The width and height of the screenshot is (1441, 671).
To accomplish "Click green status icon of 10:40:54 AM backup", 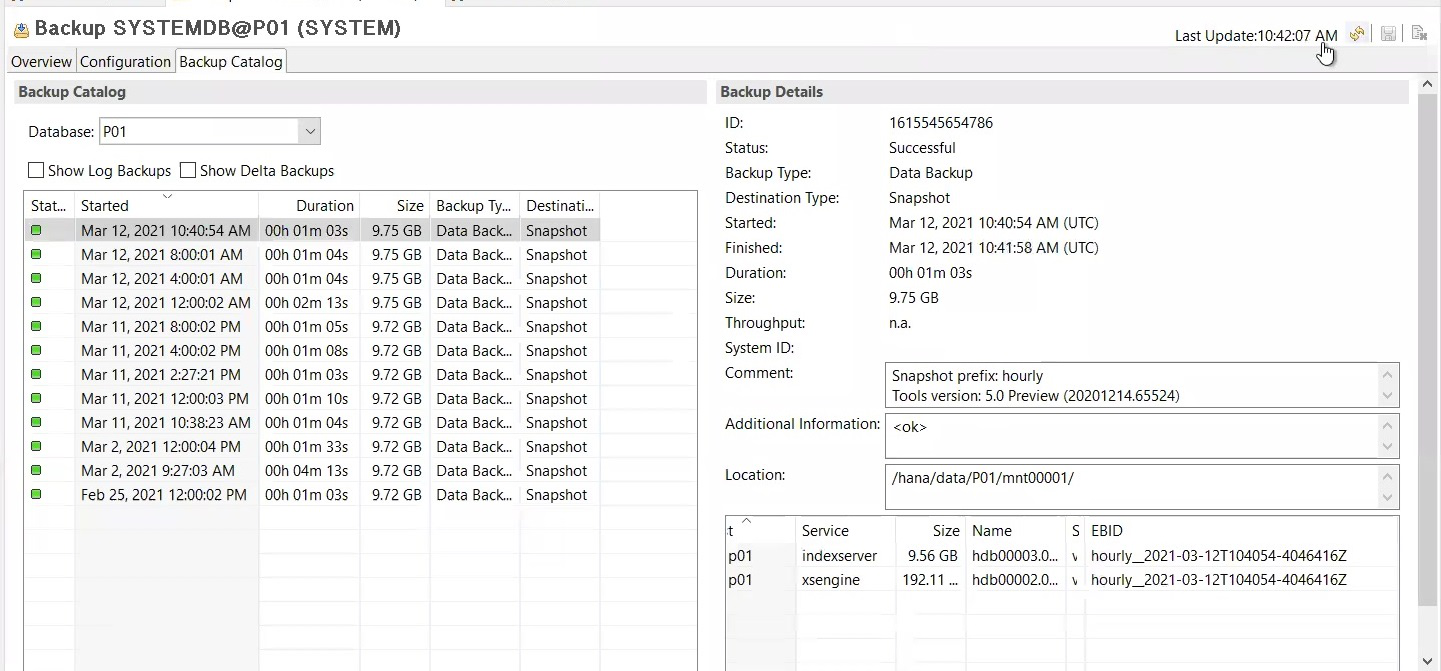I will [x=36, y=230].
